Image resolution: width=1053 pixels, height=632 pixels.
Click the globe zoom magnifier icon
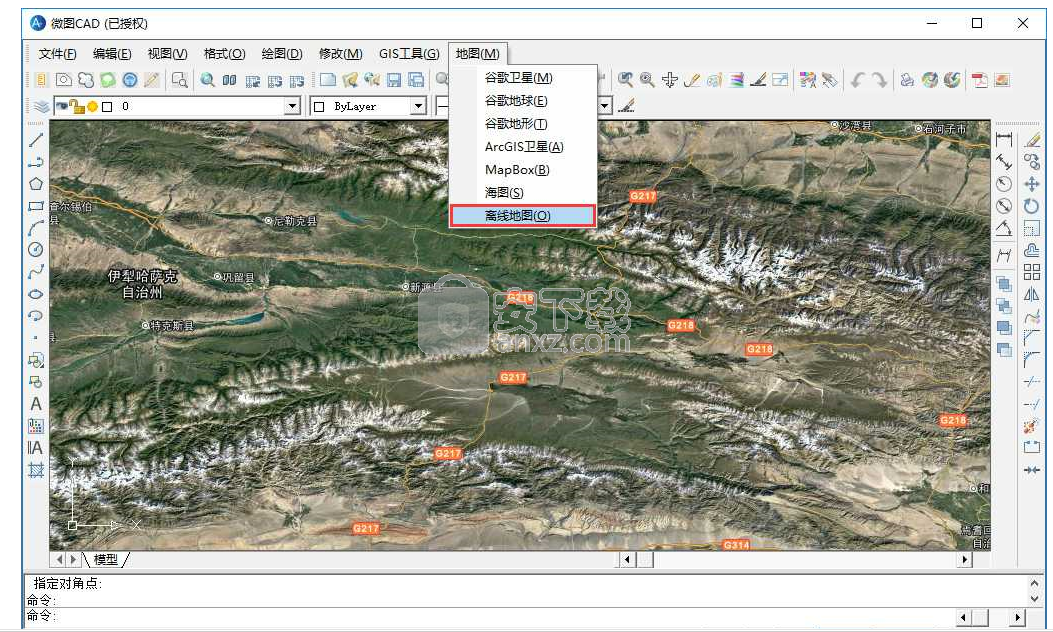pyautogui.click(x=208, y=81)
